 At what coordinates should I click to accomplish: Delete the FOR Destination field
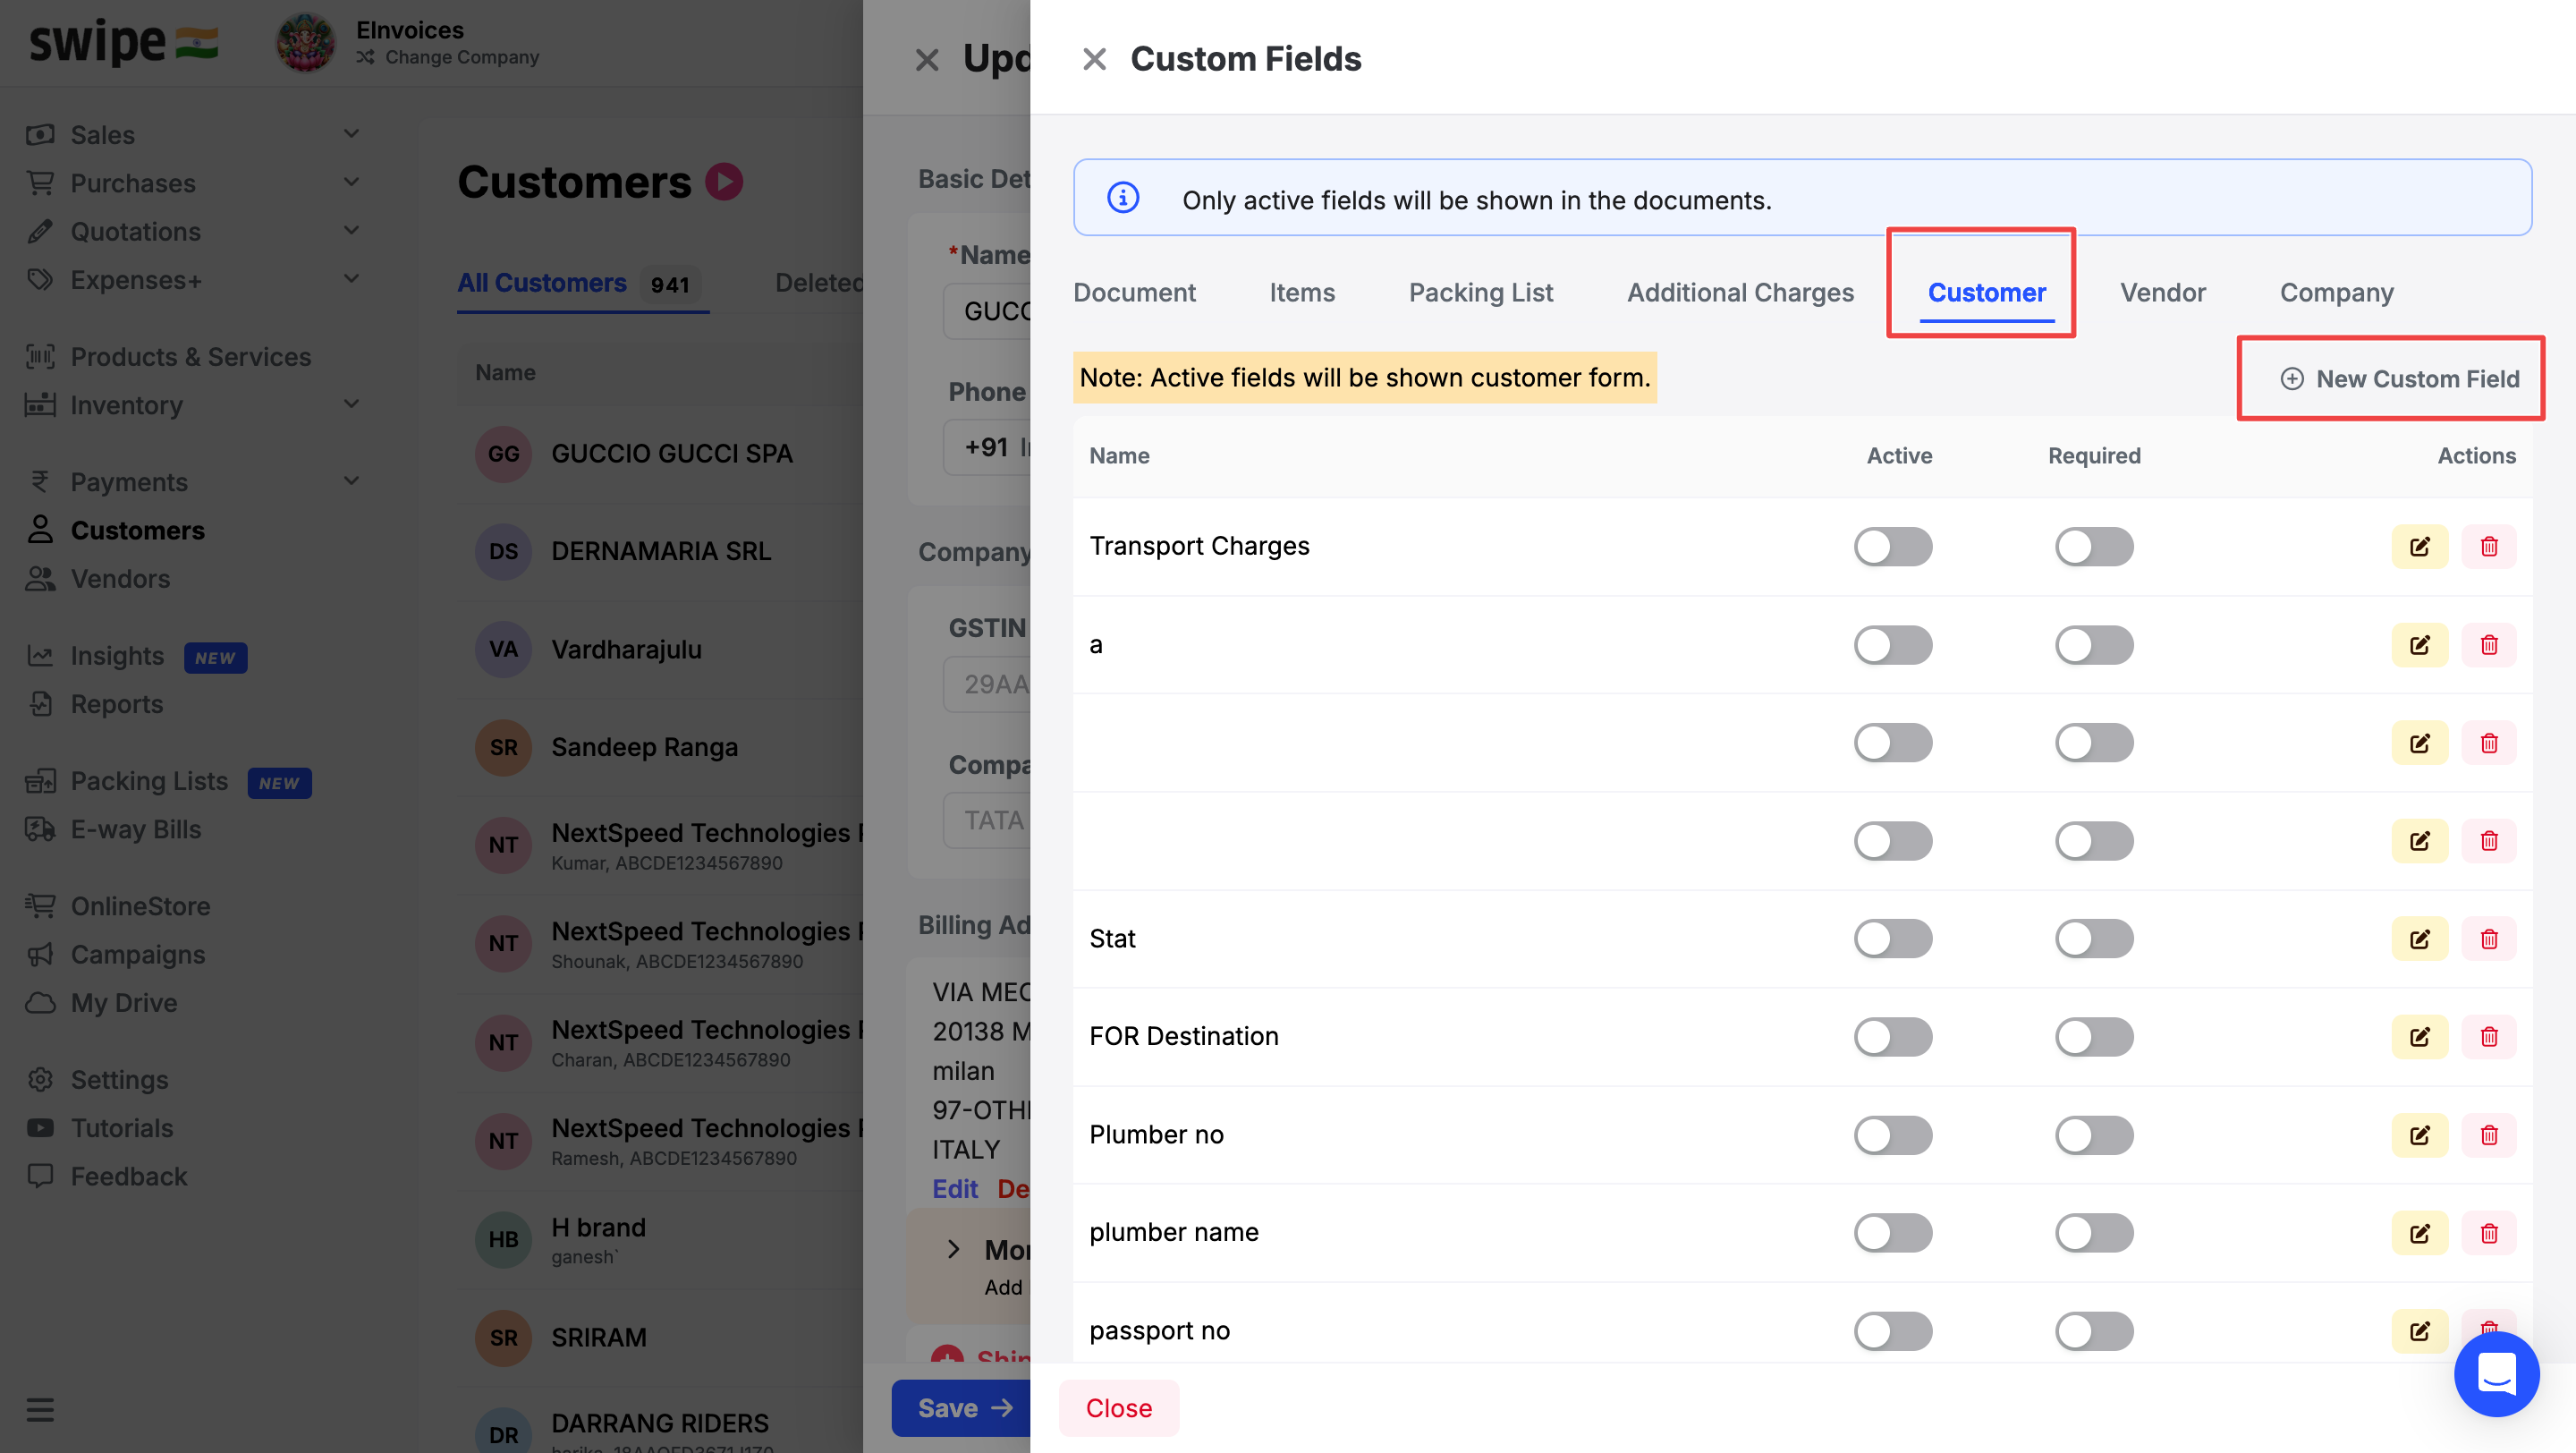(2488, 1037)
